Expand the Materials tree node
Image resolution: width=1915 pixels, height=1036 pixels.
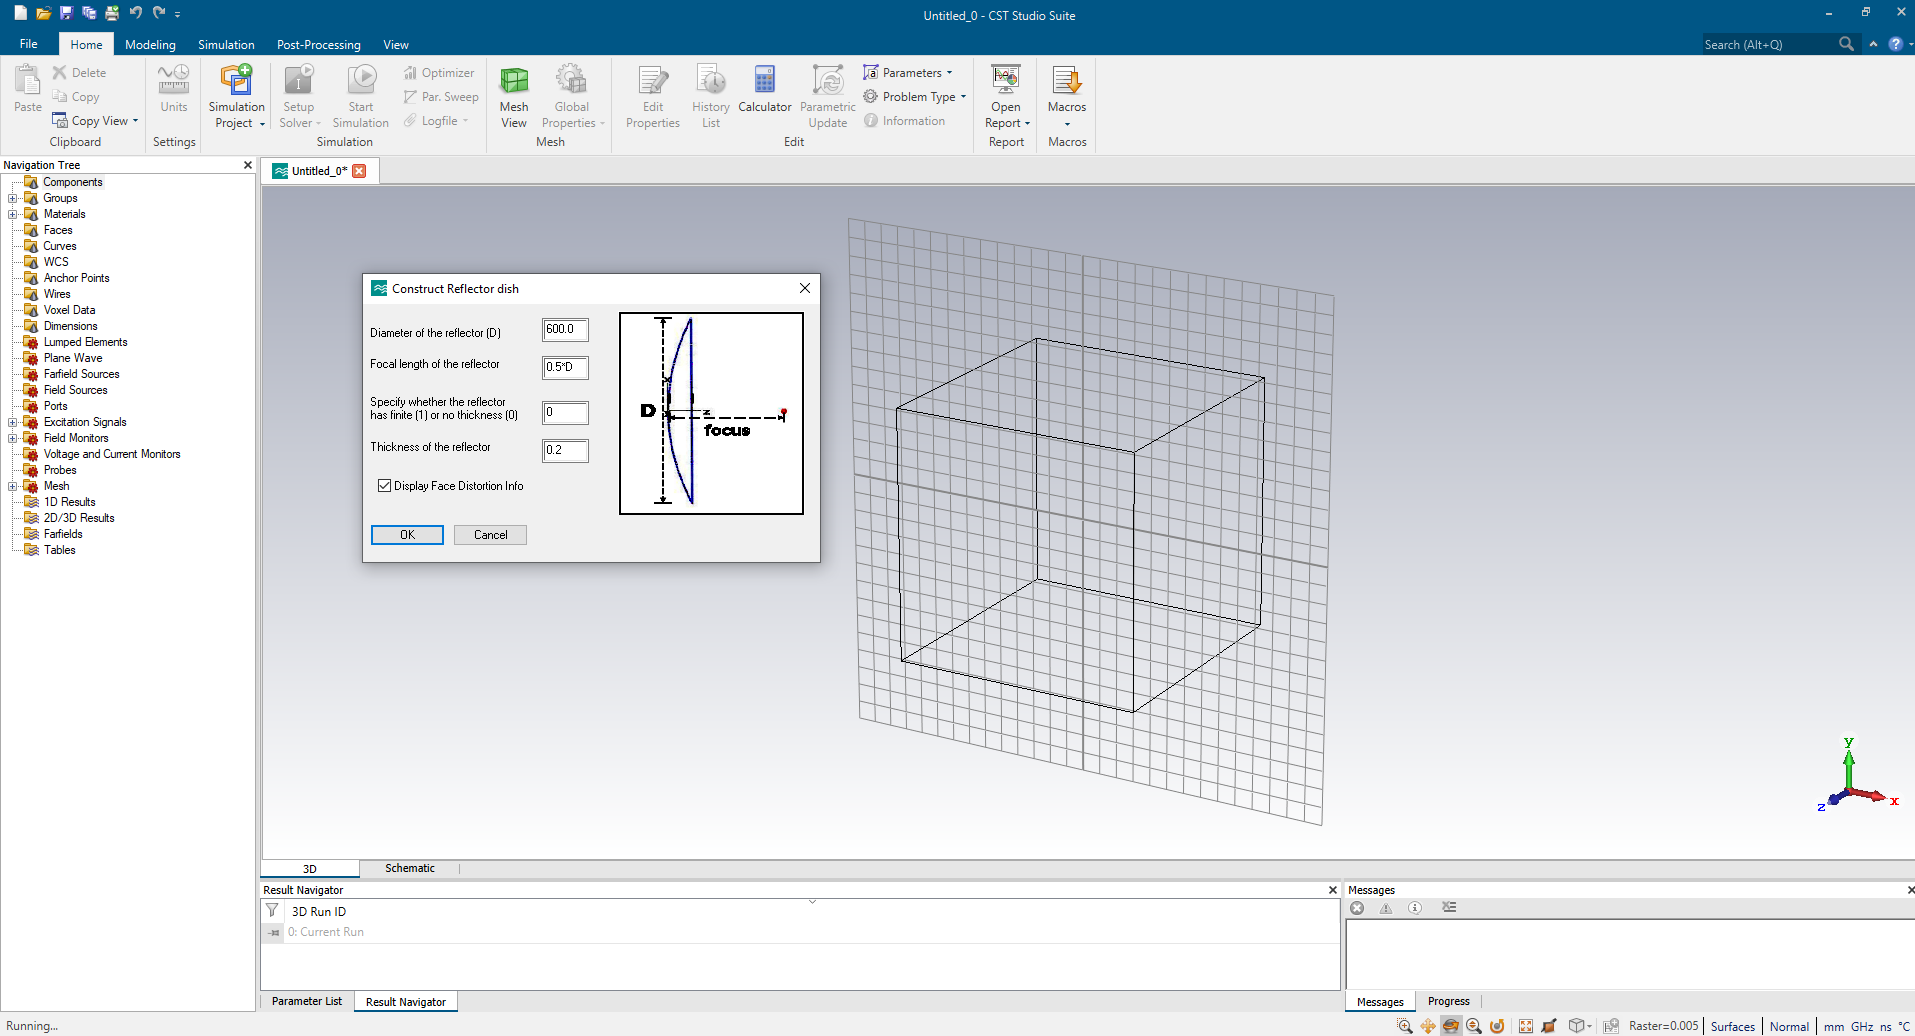click(x=12, y=214)
